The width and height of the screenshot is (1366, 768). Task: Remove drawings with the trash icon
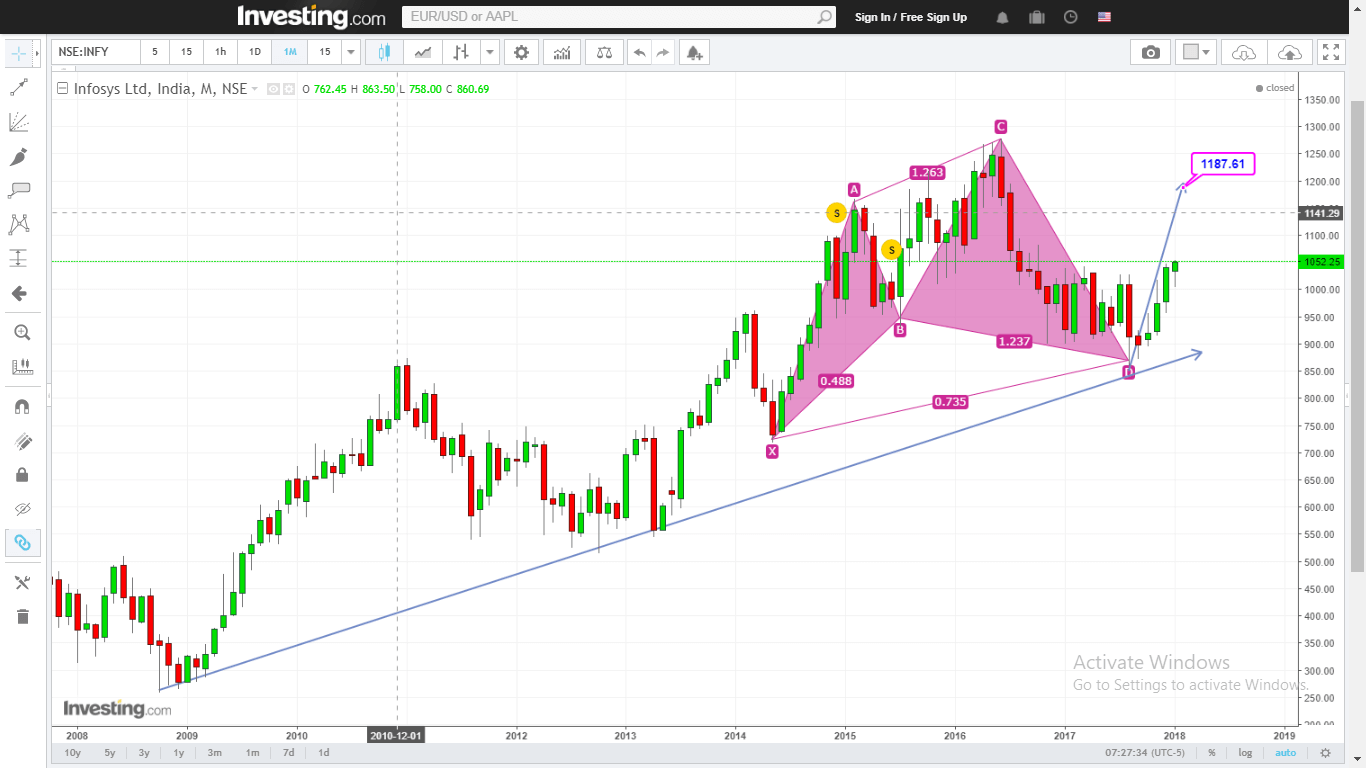click(x=22, y=616)
